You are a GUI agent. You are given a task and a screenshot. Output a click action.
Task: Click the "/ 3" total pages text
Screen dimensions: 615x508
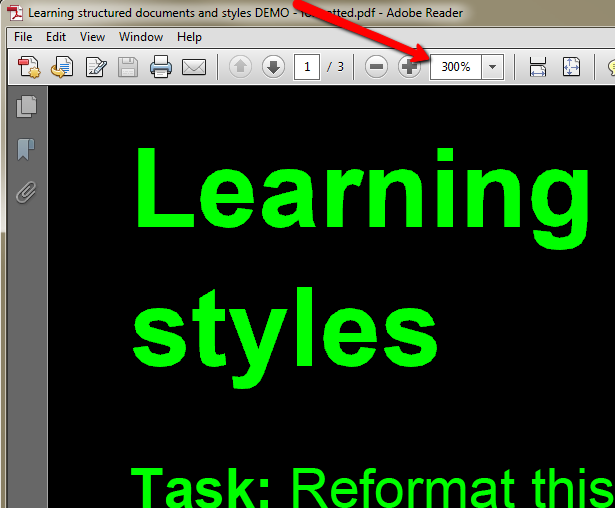click(x=335, y=67)
